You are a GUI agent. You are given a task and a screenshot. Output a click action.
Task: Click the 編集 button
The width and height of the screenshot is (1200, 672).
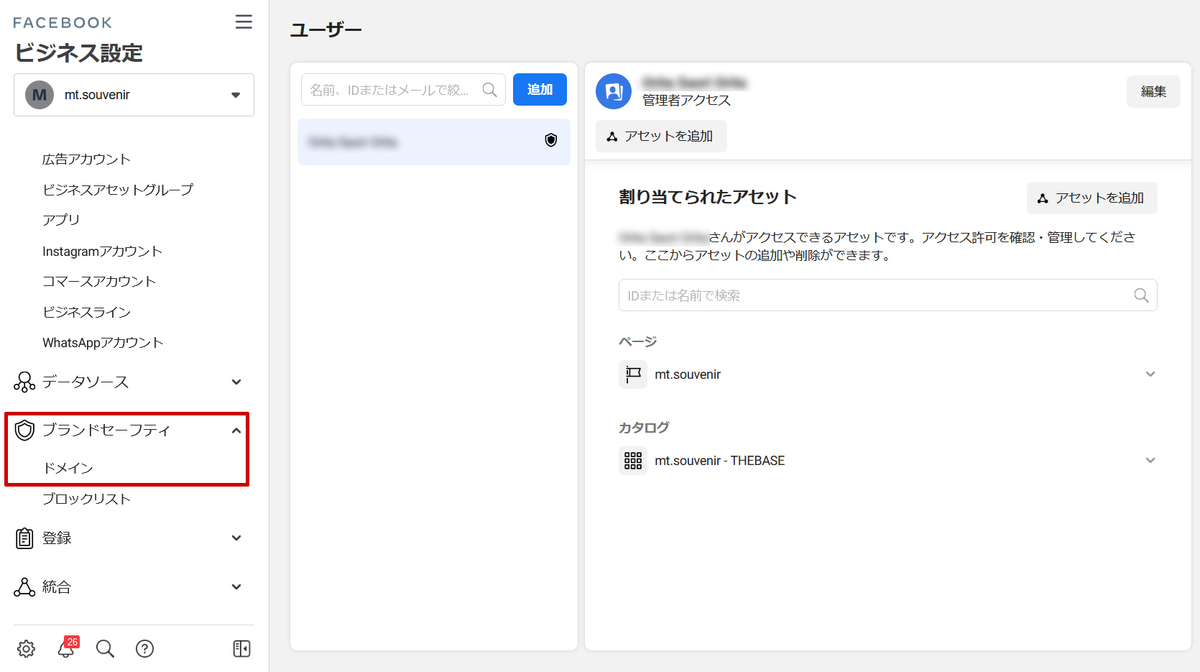tap(1154, 91)
